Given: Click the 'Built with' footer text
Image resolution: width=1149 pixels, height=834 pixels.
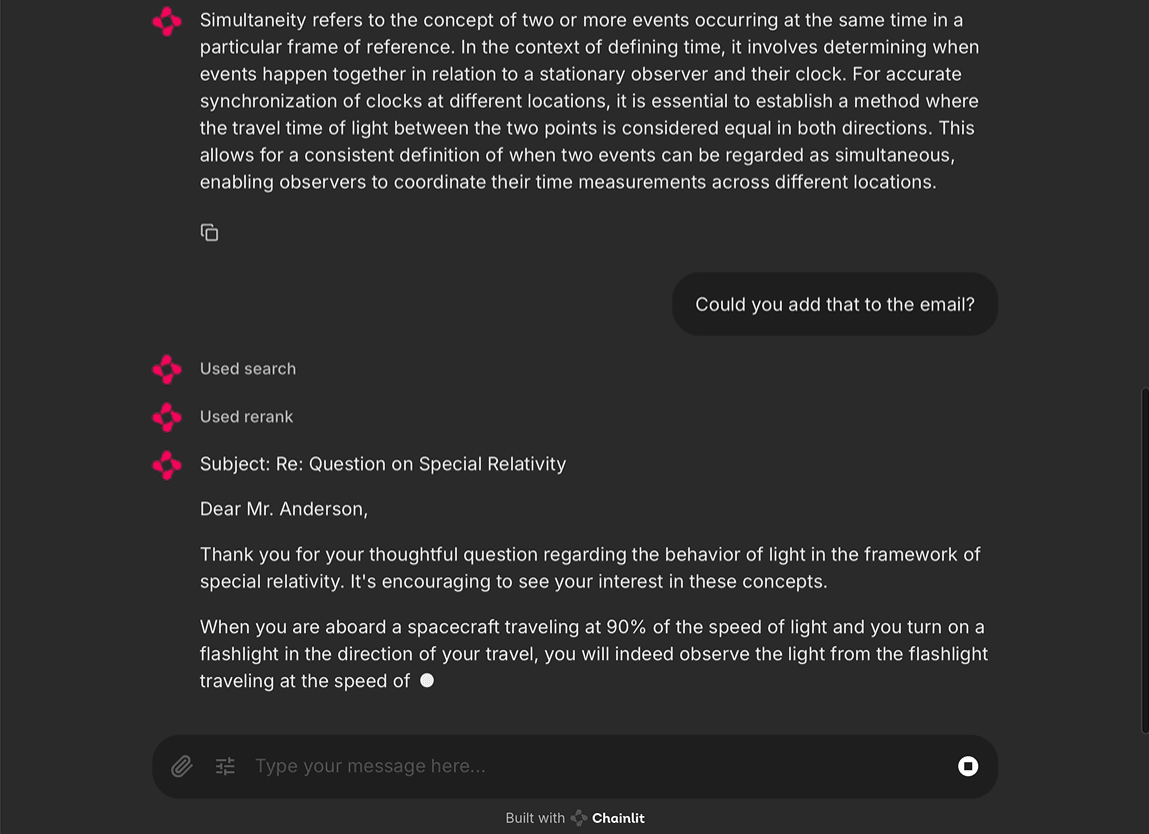Looking at the screenshot, I should click(535, 818).
